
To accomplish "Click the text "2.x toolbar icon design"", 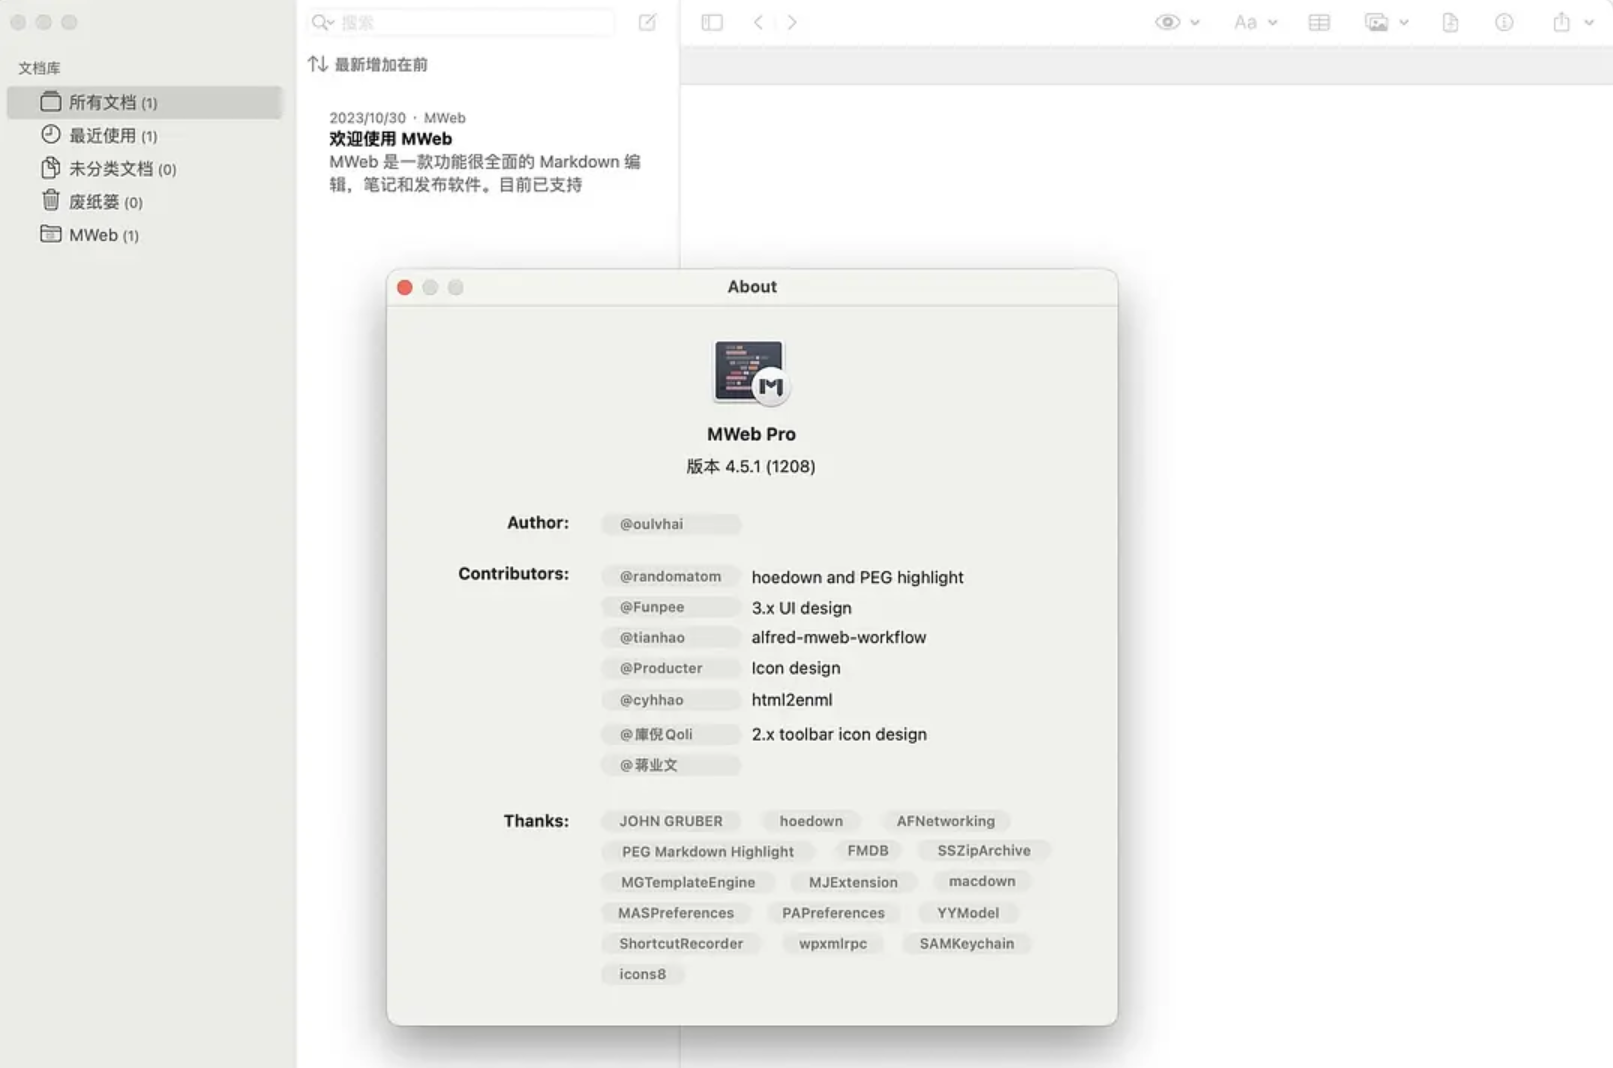I will pyautogui.click(x=839, y=734).
